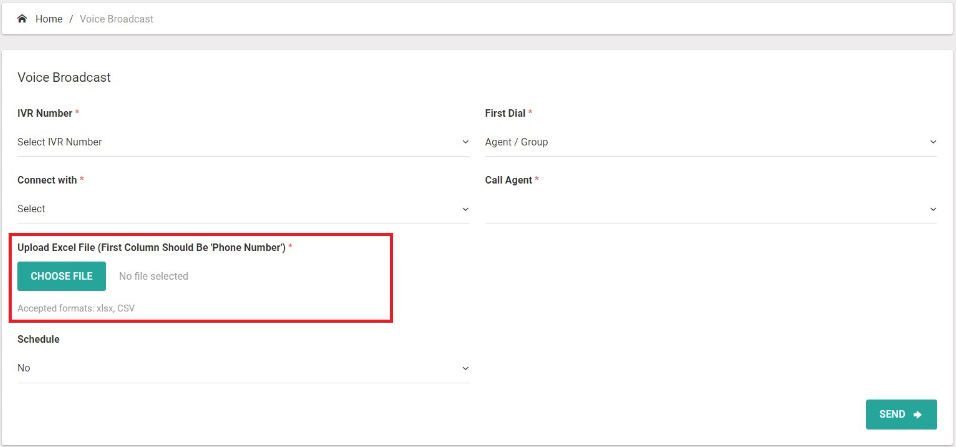
Task: Click the 'No file selected' text
Action: coord(153,276)
